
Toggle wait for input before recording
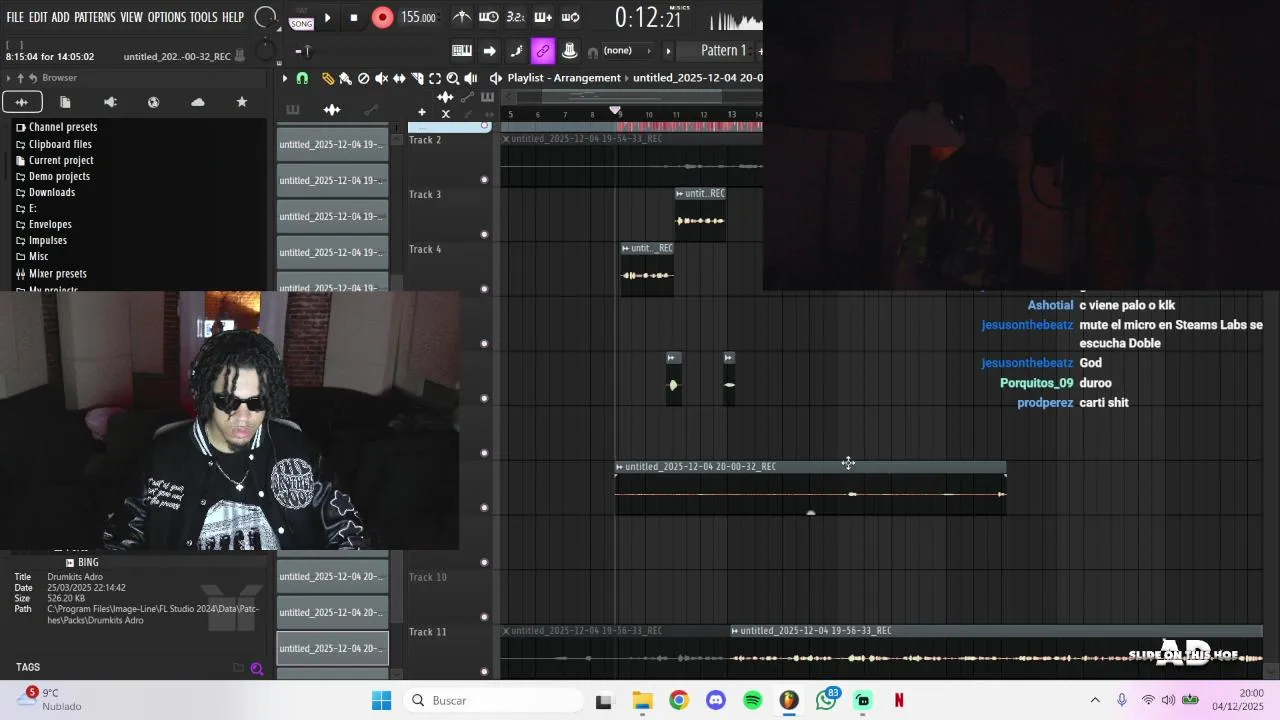[x=489, y=17]
